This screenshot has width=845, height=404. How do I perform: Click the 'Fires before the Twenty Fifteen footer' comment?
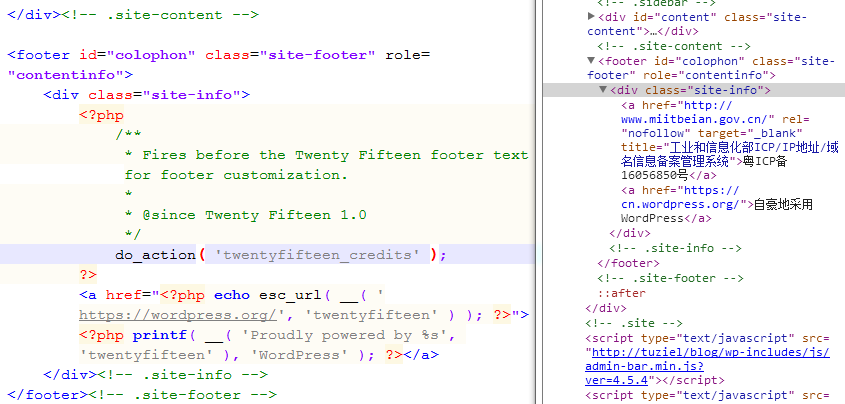point(326,155)
